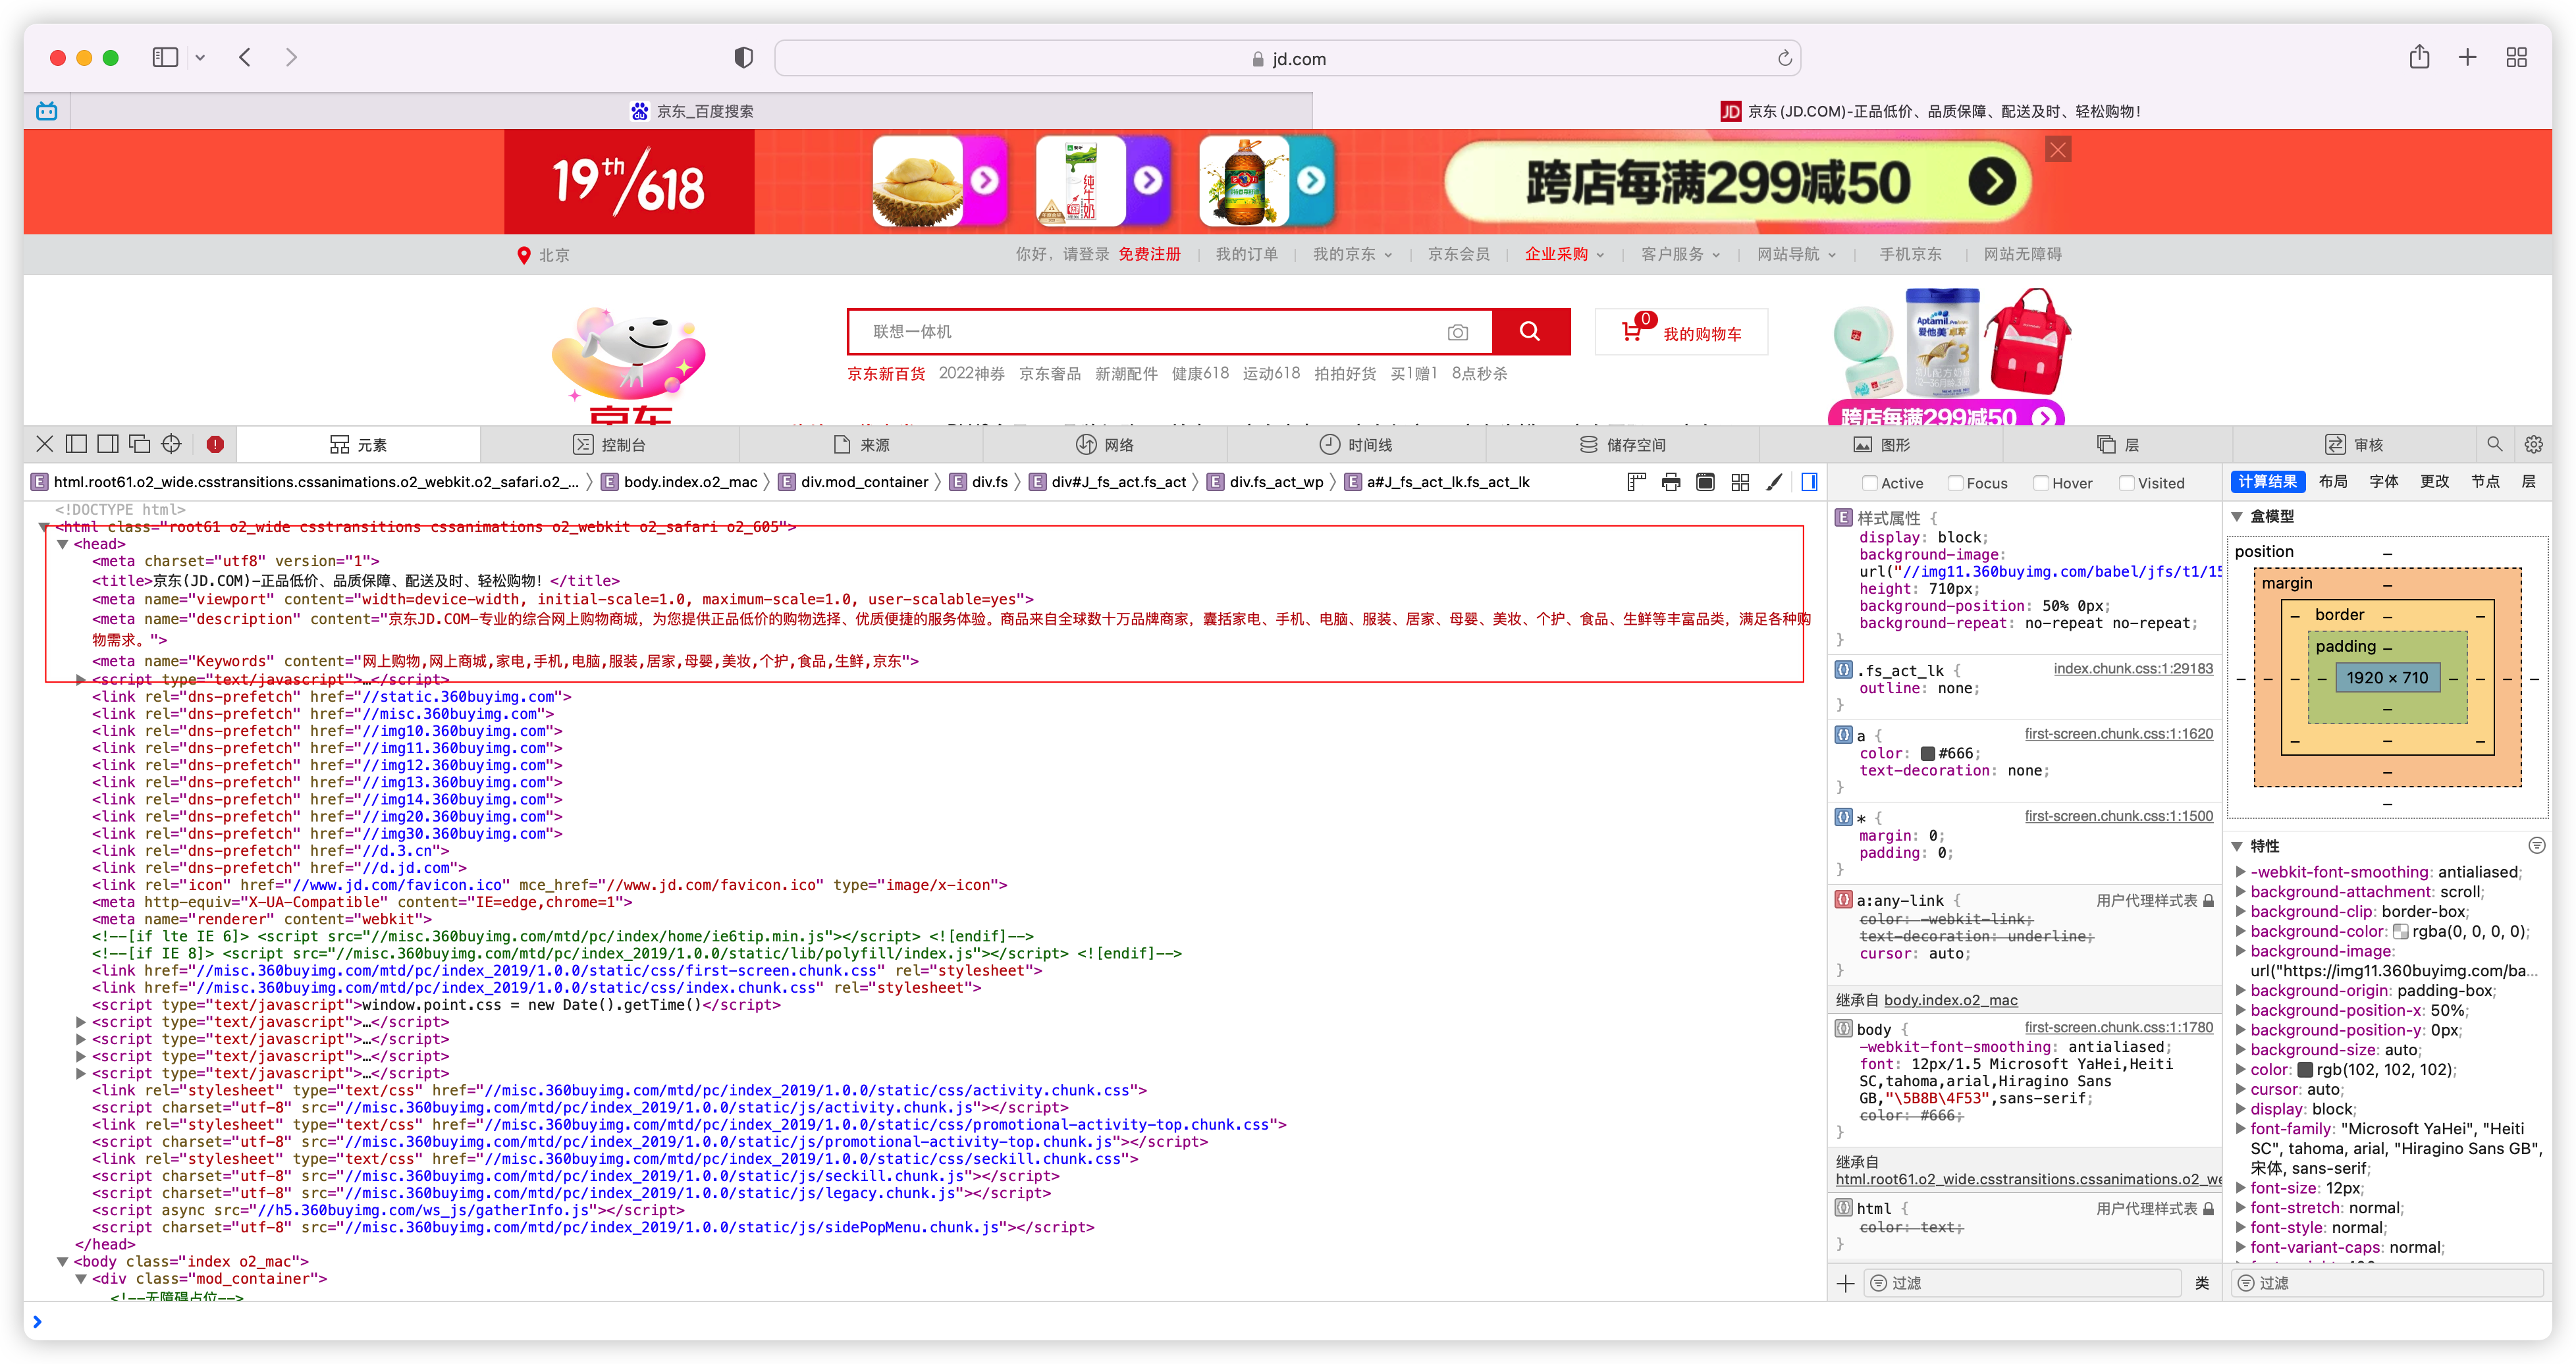Expand the font-family computed property

click(2240, 1129)
